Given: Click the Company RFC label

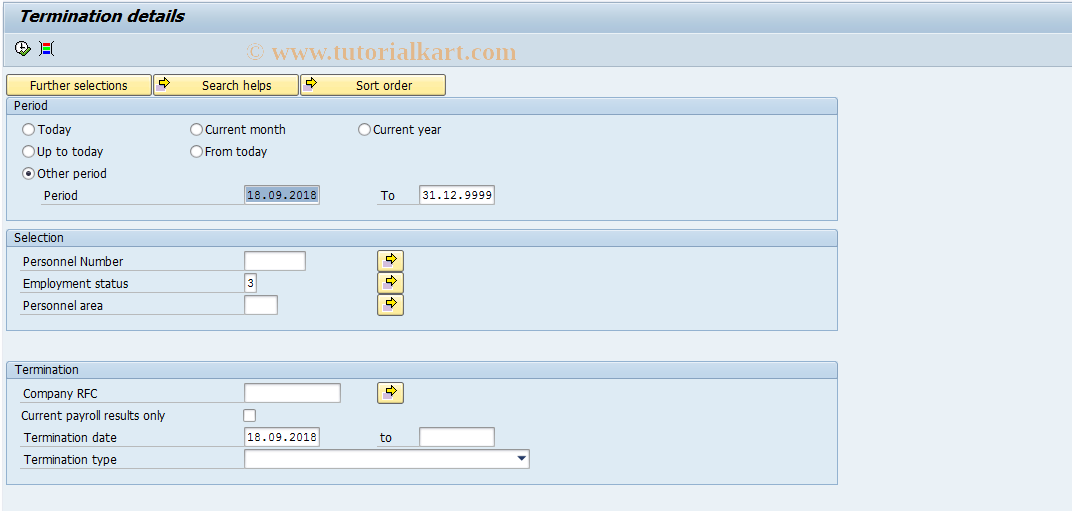Looking at the screenshot, I should (x=60, y=394).
